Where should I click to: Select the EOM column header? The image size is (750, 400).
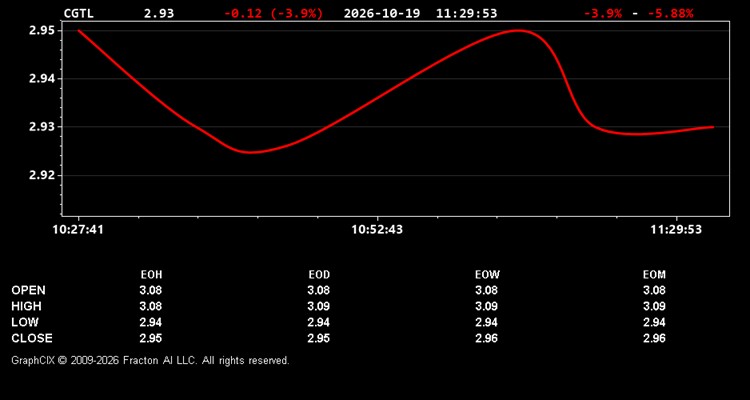654,275
